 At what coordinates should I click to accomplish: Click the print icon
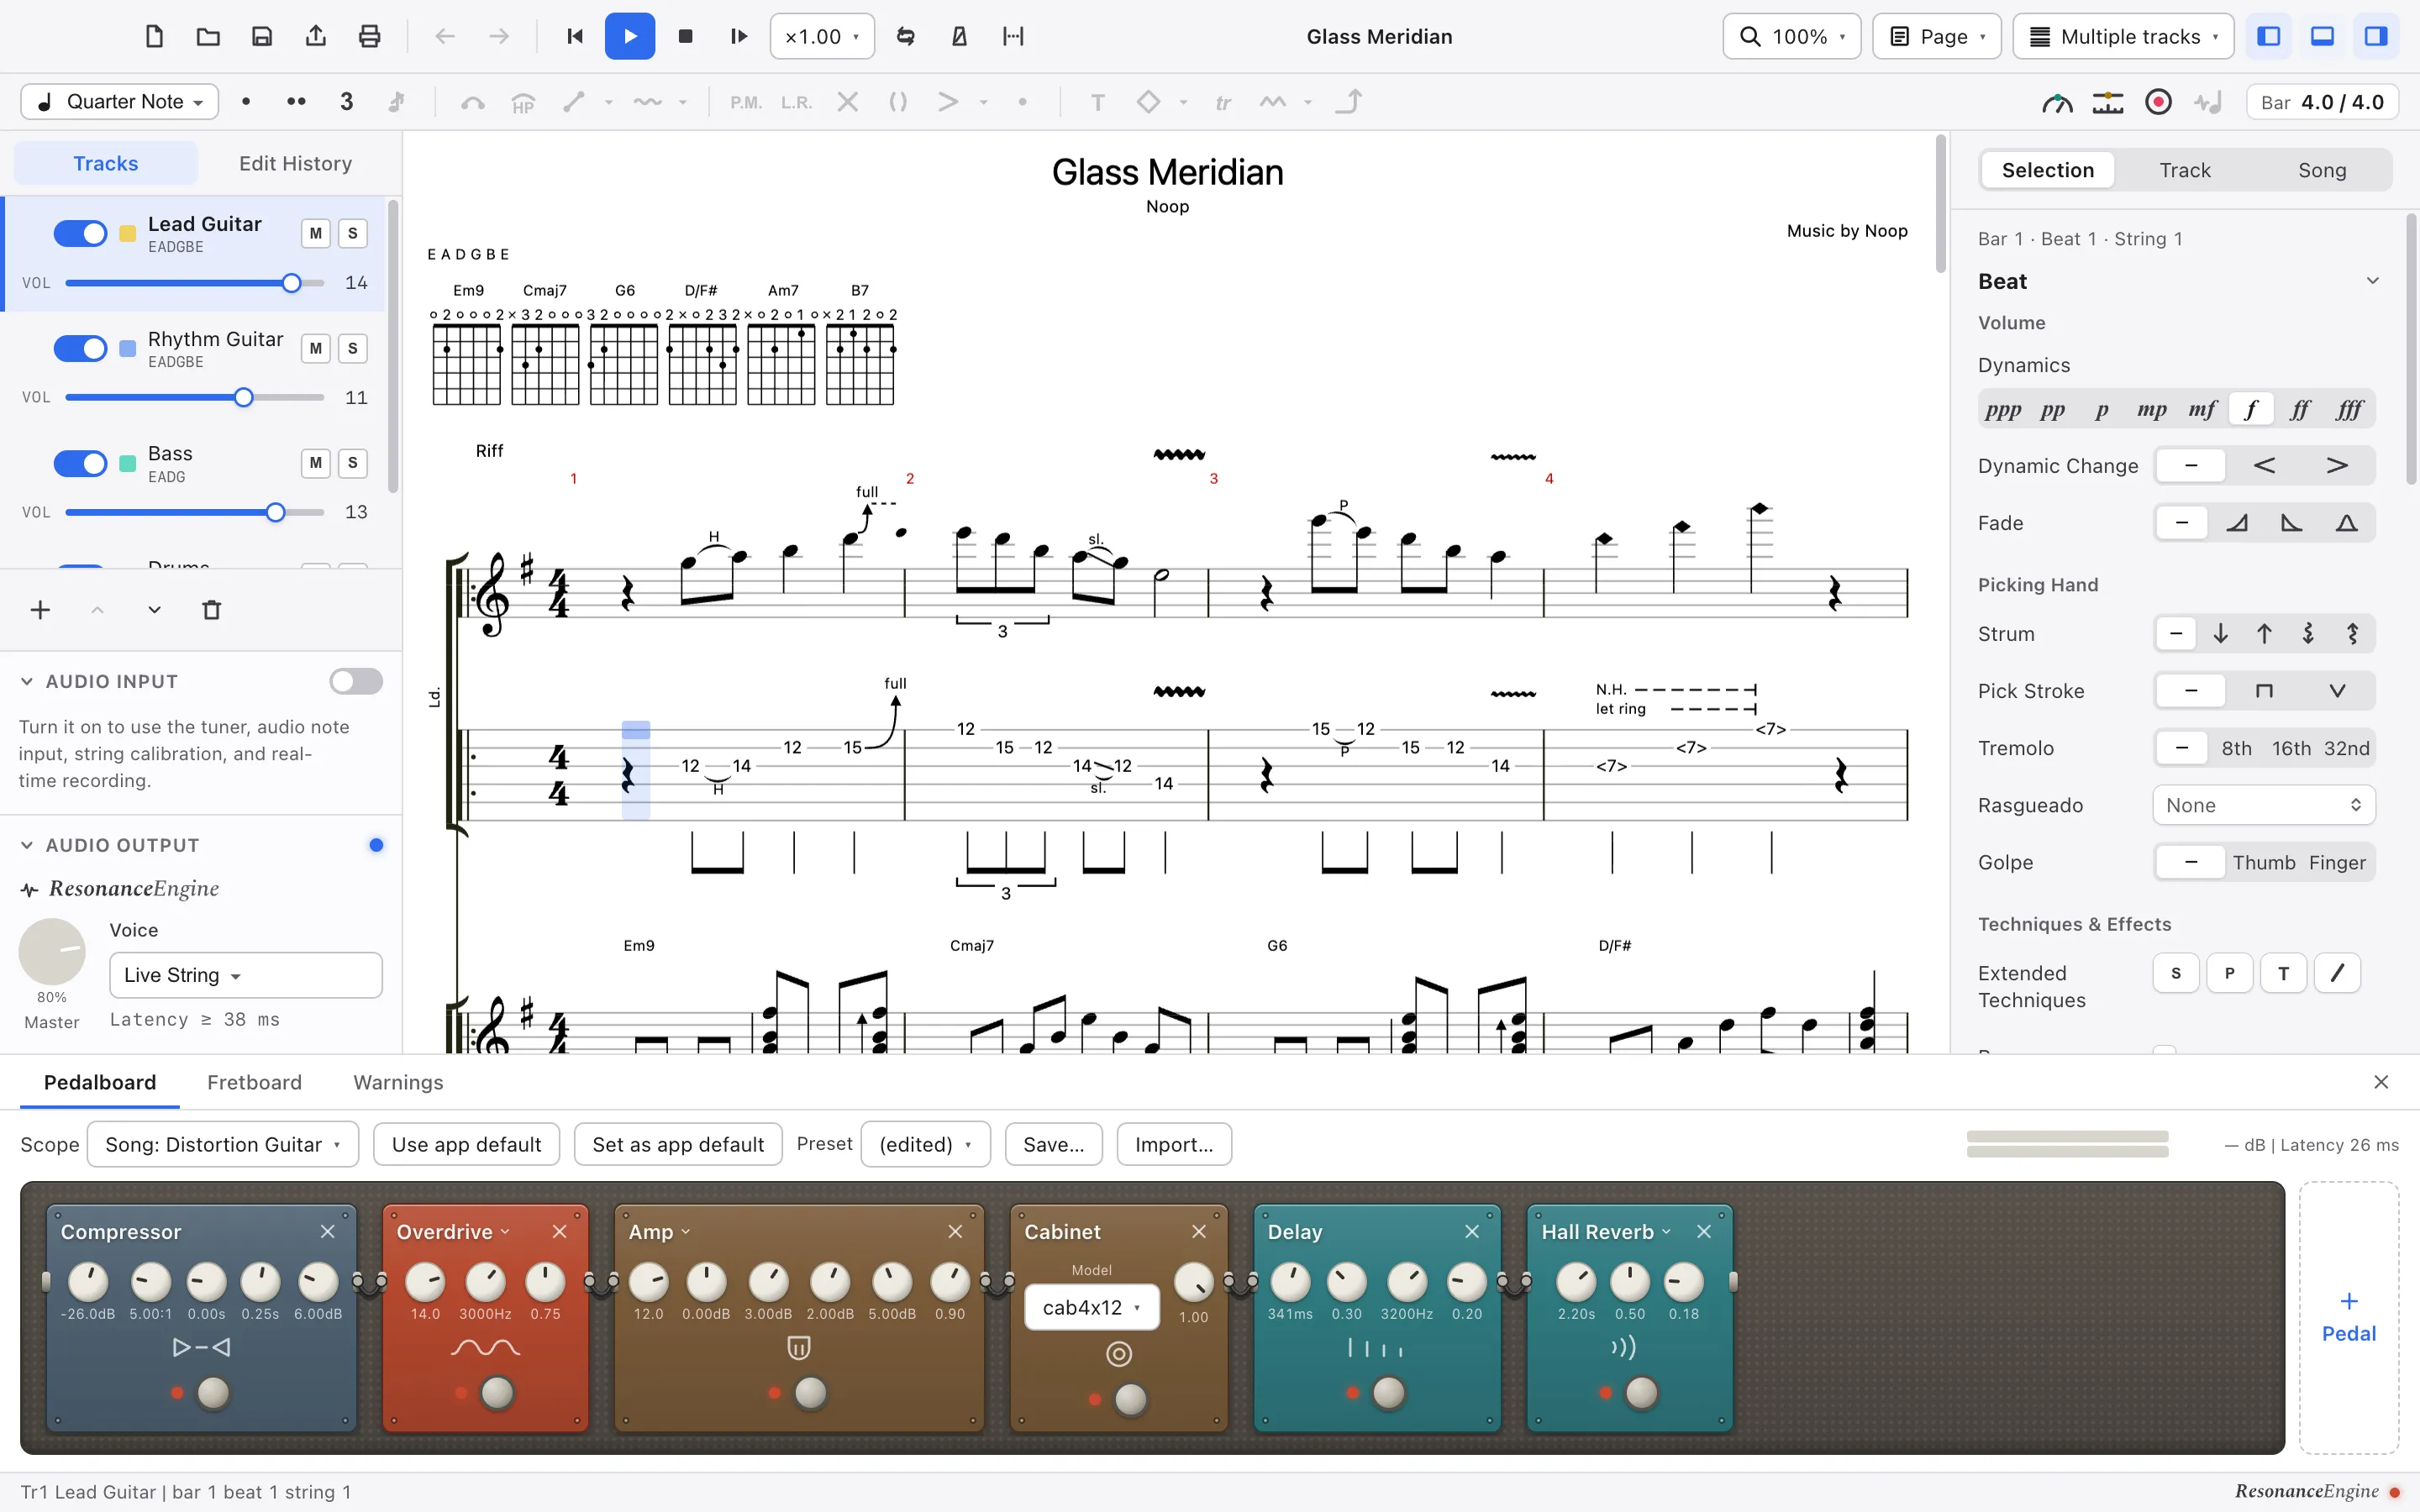369,37
